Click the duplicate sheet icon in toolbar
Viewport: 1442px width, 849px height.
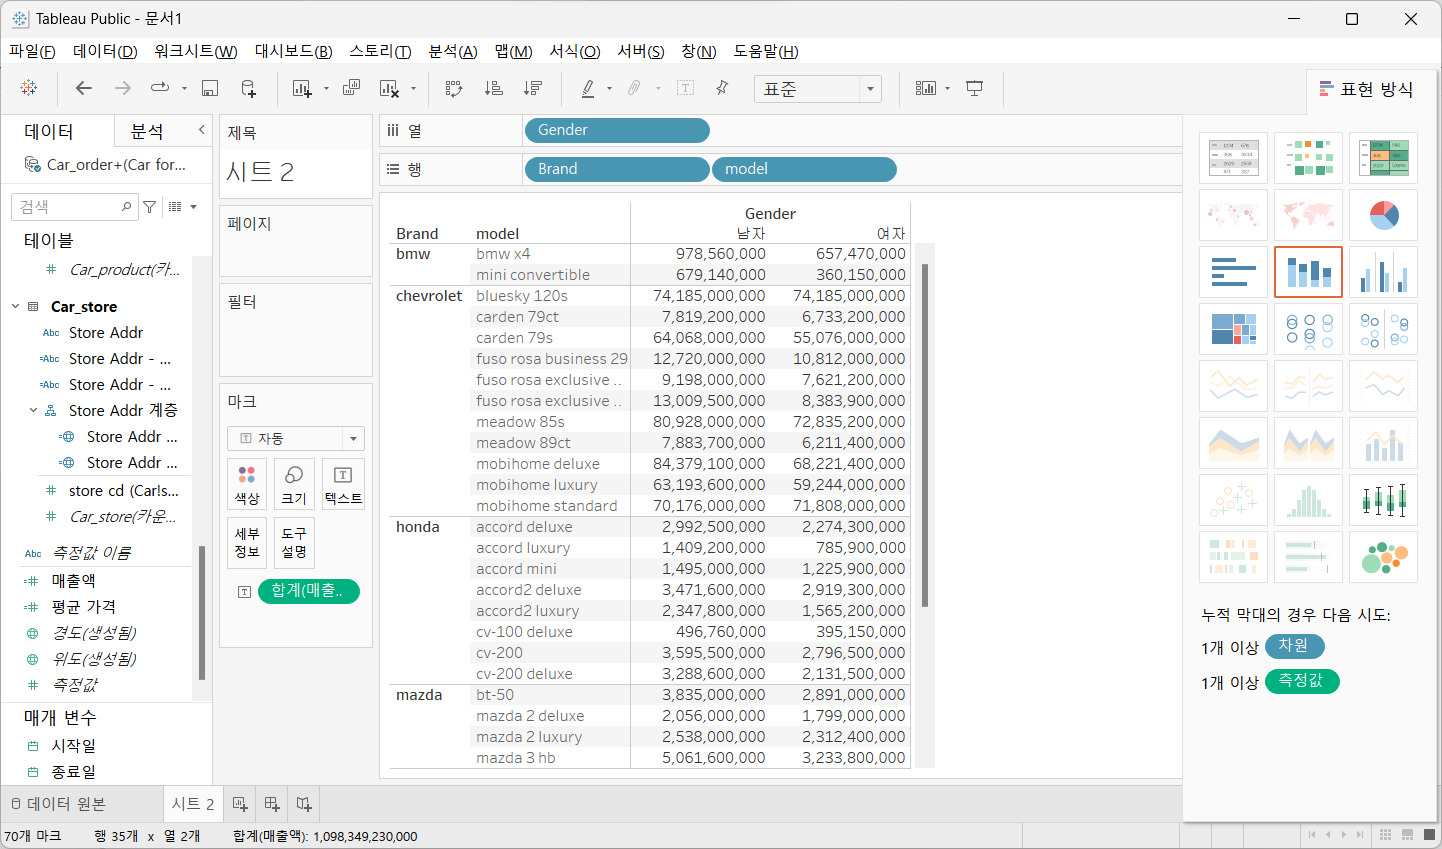point(351,88)
